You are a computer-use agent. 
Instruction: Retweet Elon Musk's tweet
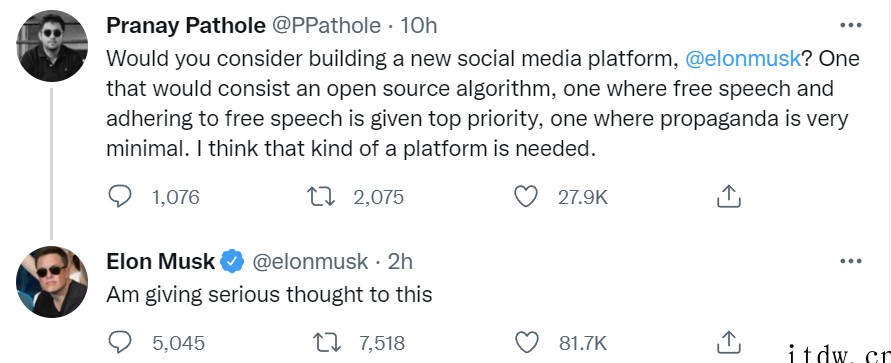tap(327, 343)
